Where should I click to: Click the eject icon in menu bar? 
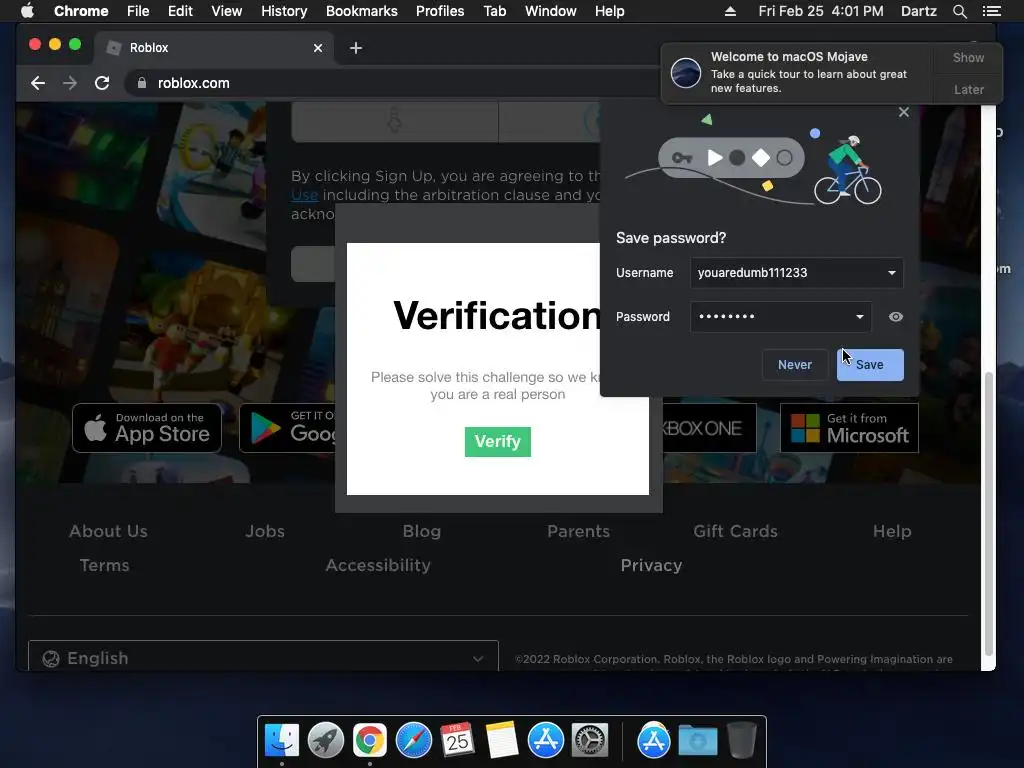(x=730, y=11)
